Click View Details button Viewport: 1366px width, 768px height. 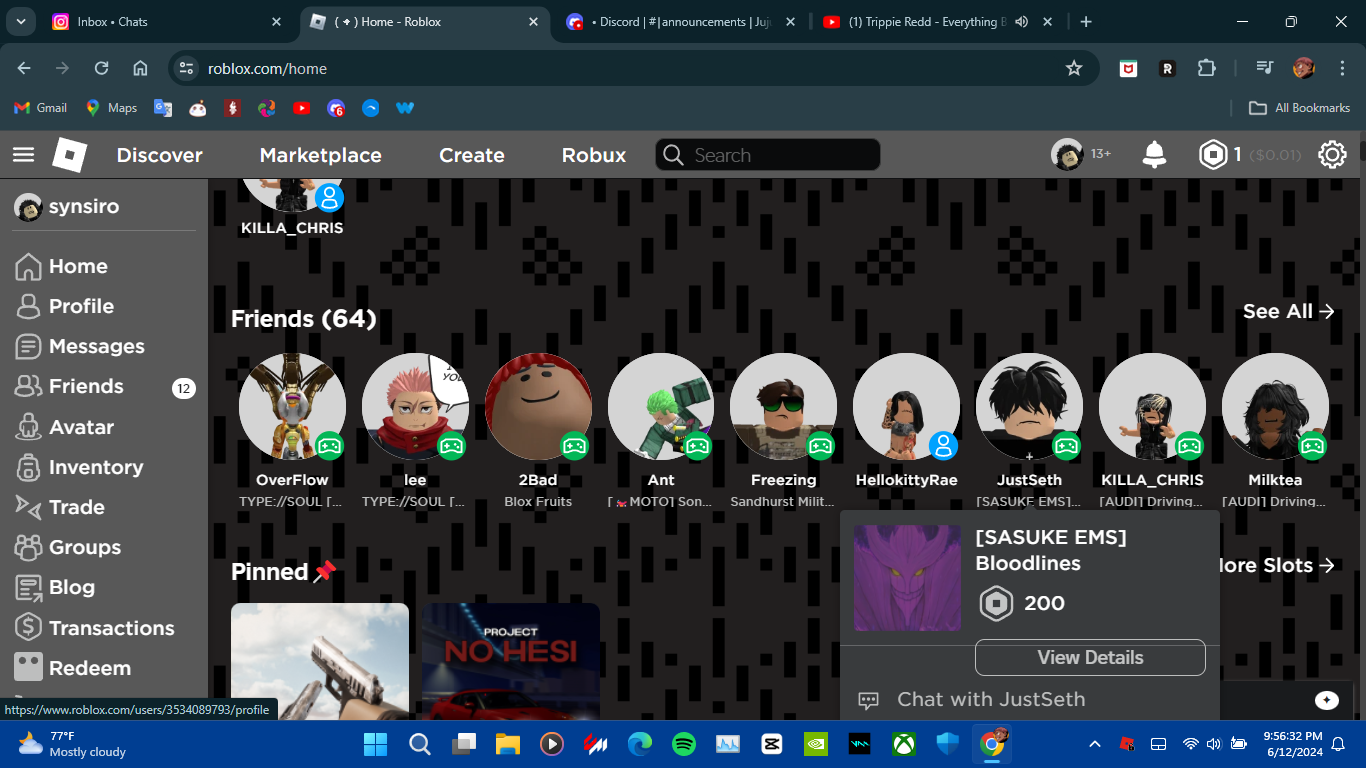tap(1090, 657)
